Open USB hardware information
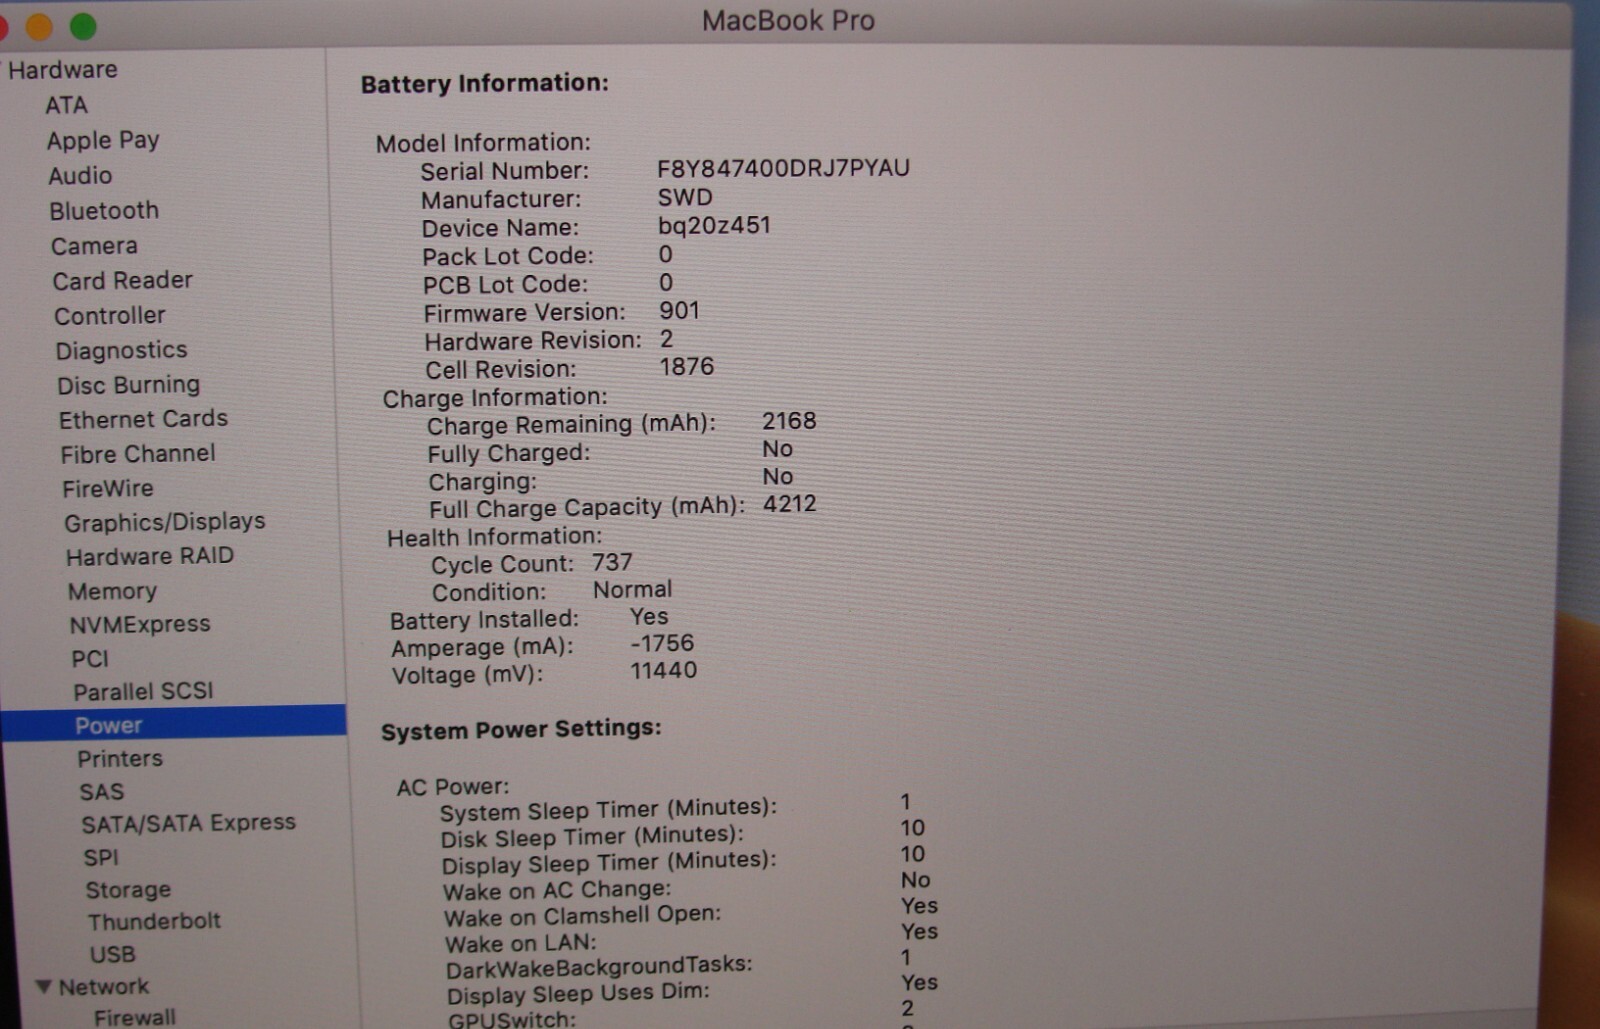1600x1029 pixels. pos(112,954)
